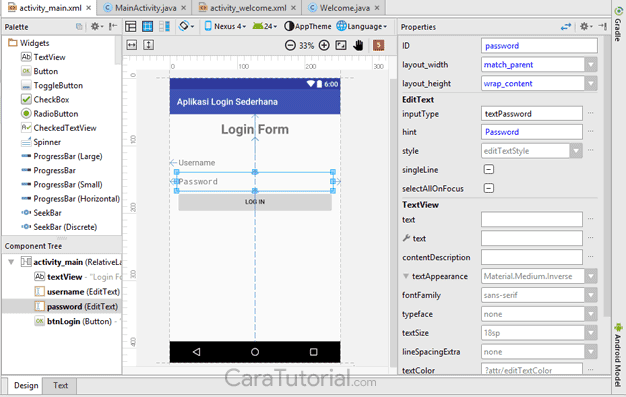Click the Android recents button in the preview
Screen dimensions: 626x397
coord(313,352)
